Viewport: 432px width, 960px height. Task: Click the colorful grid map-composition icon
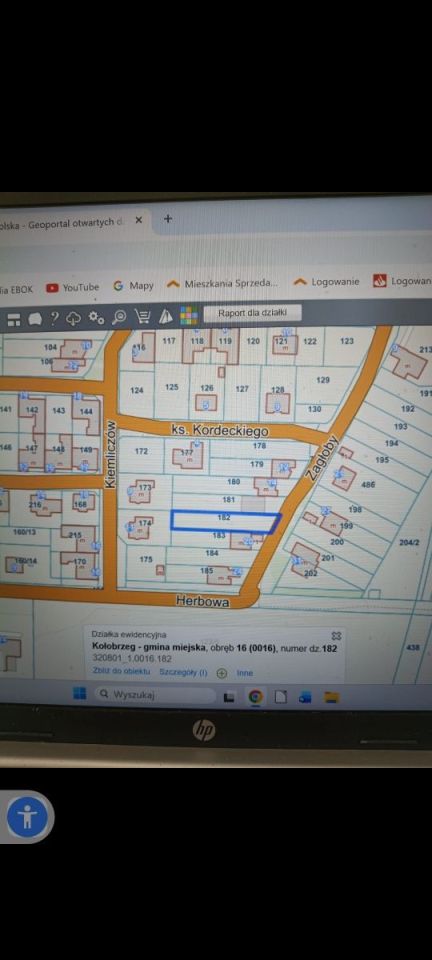pyautogui.click(x=188, y=315)
